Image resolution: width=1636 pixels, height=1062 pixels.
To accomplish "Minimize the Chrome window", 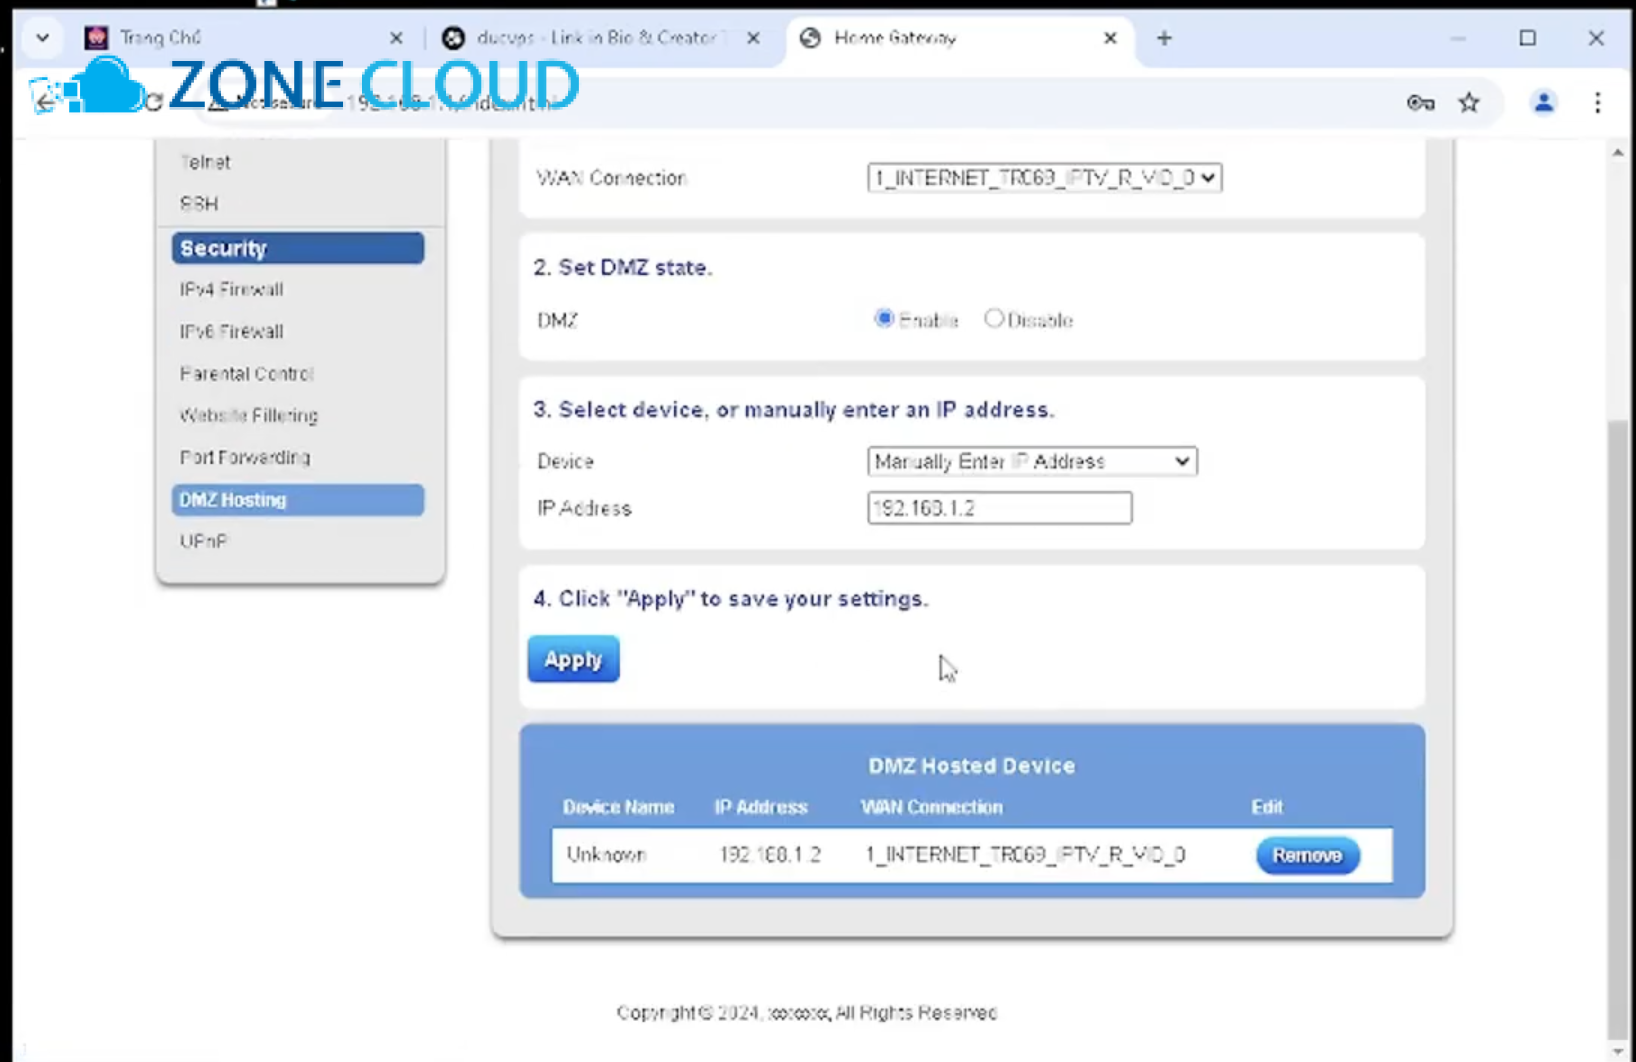I will [1458, 38].
